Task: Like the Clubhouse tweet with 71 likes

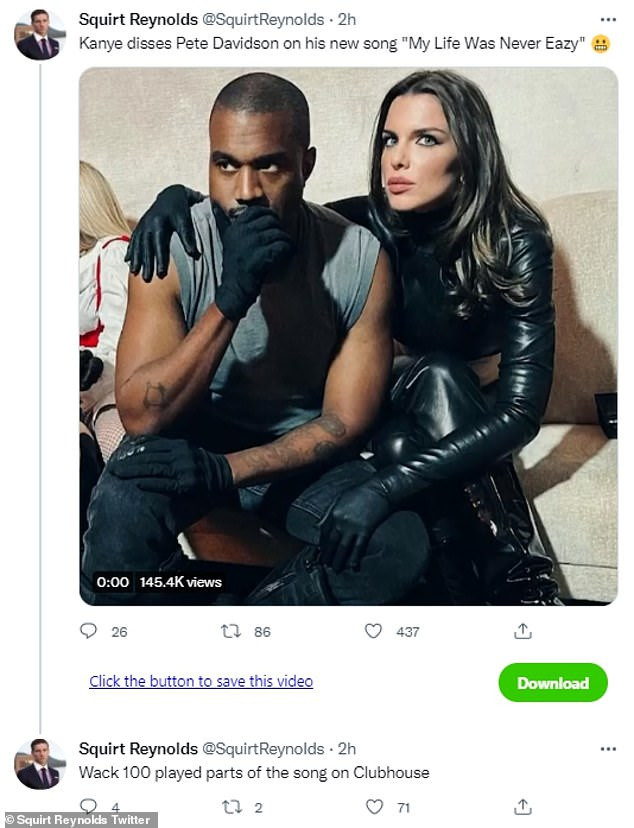Action: pyautogui.click(x=373, y=806)
